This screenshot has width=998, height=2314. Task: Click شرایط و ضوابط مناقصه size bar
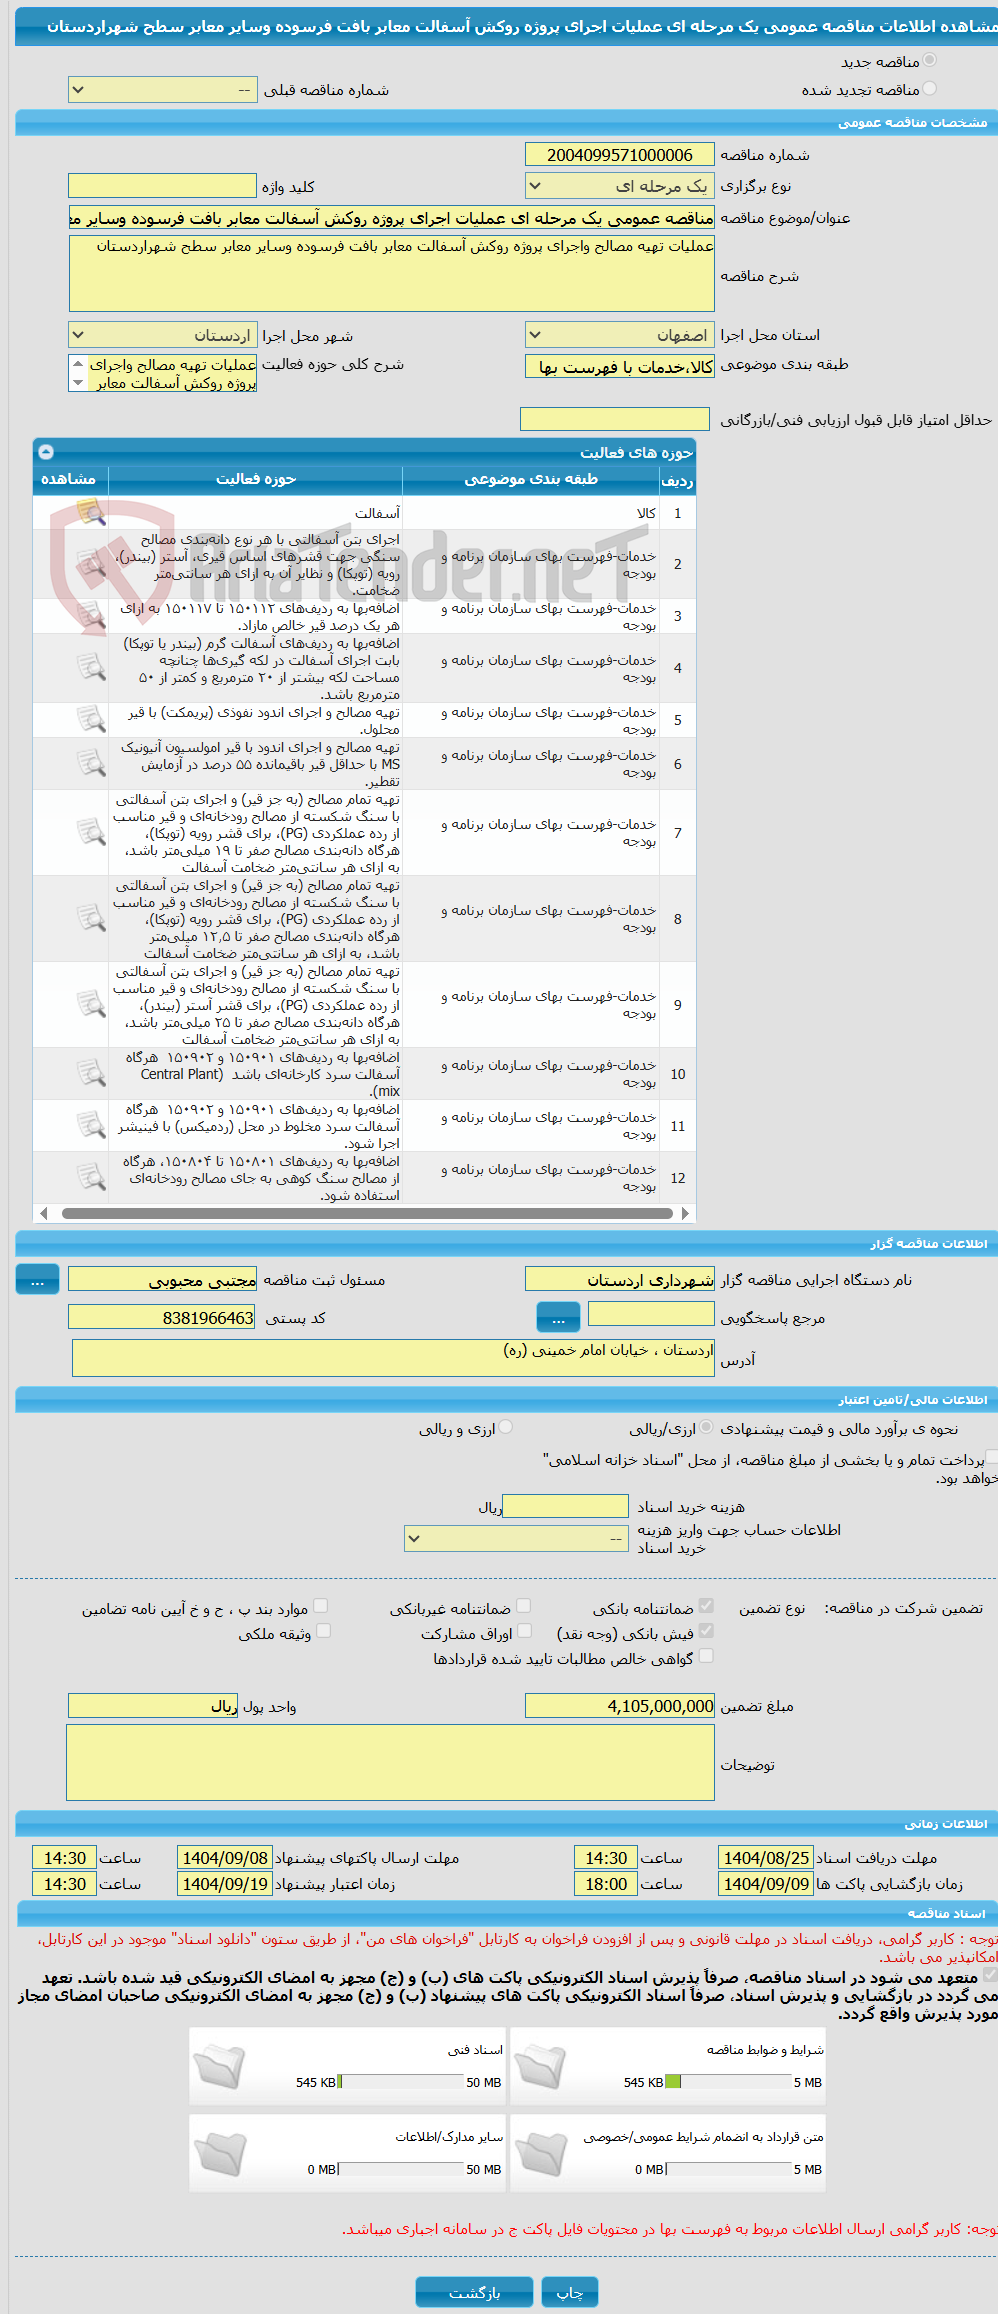pyautogui.click(x=729, y=2082)
